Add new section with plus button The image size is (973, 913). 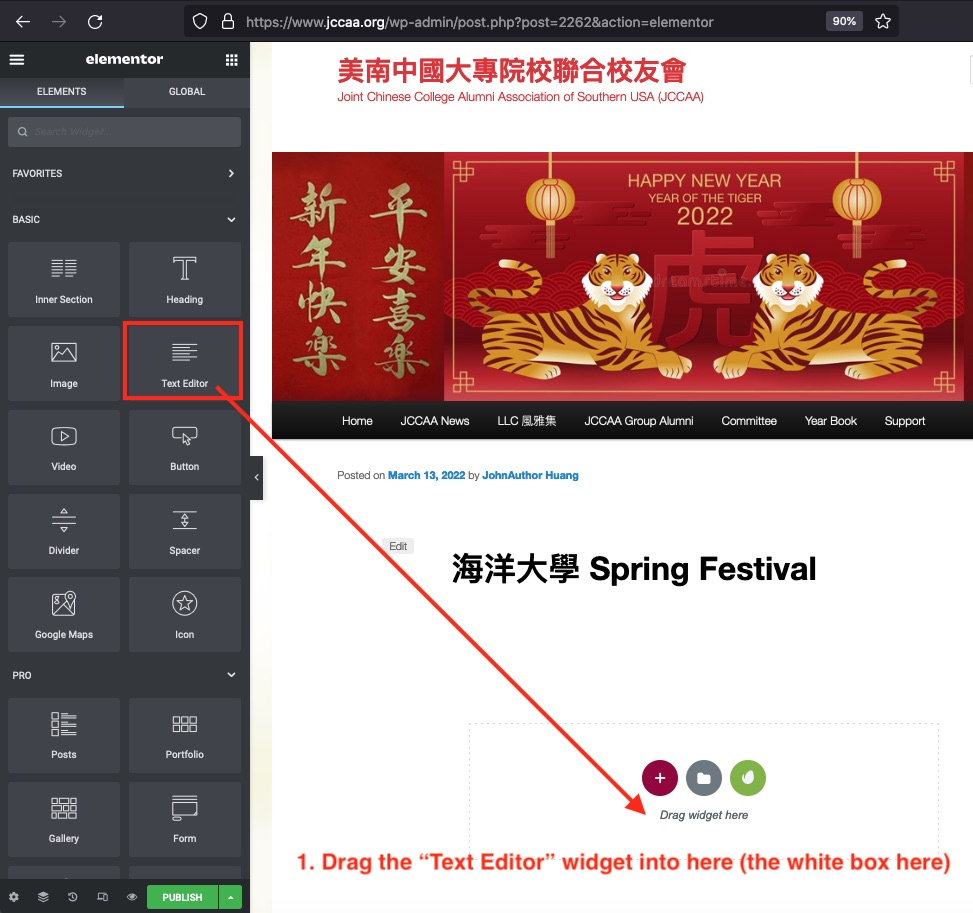[x=660, y=778]
